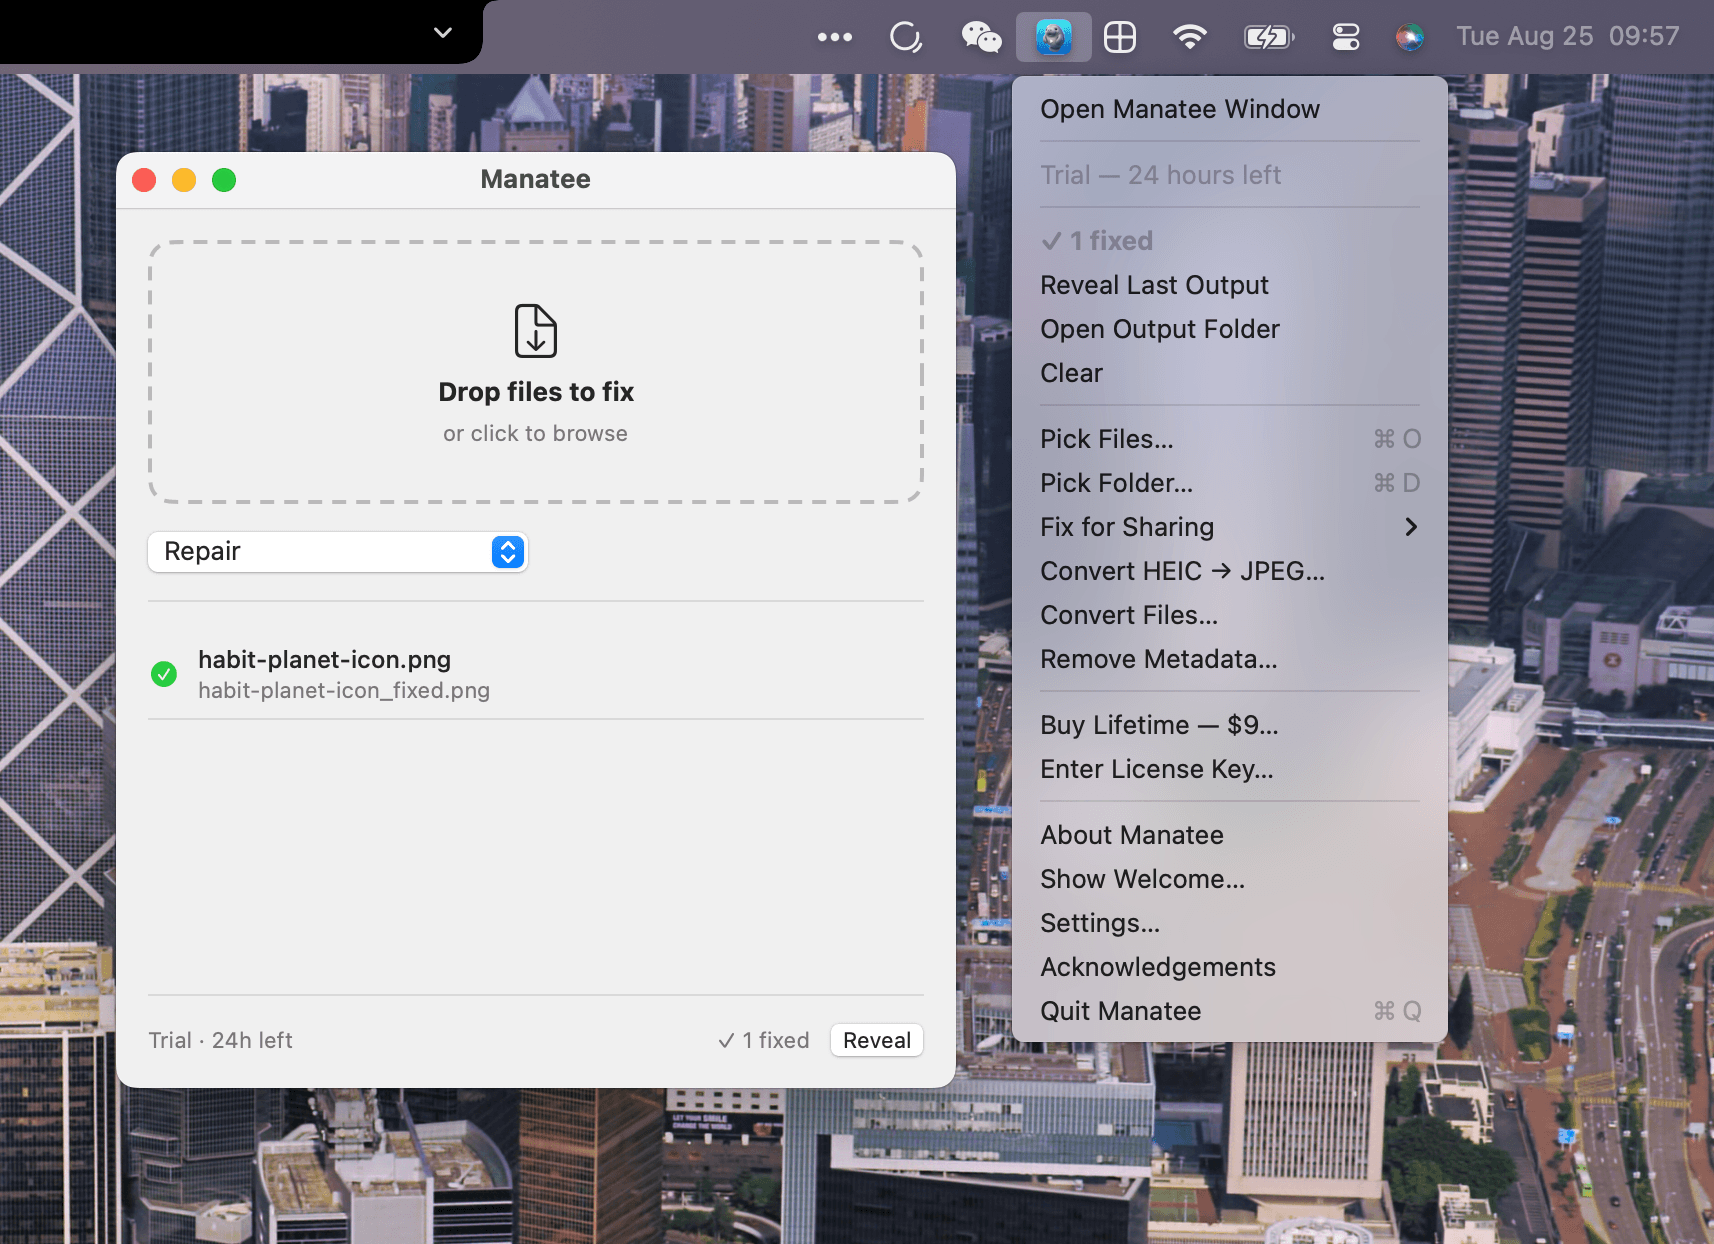Click the menu bar date and time

click(x=1568, y=37)
